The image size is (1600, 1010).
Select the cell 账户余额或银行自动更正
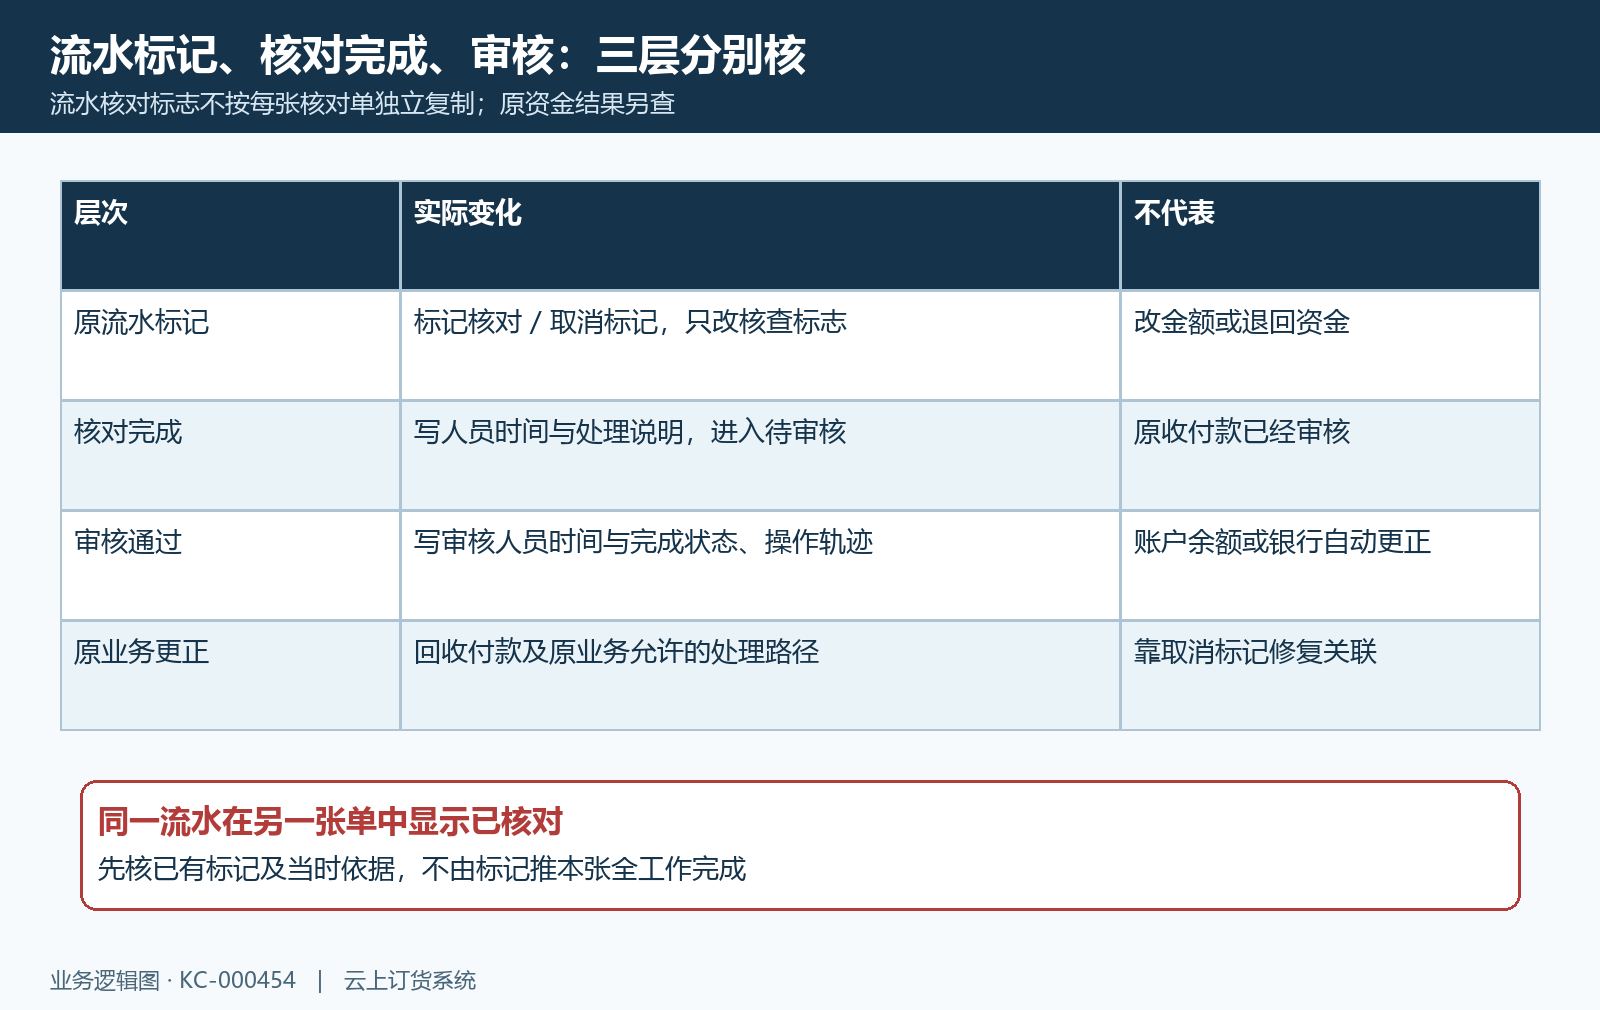(1330, 566)
